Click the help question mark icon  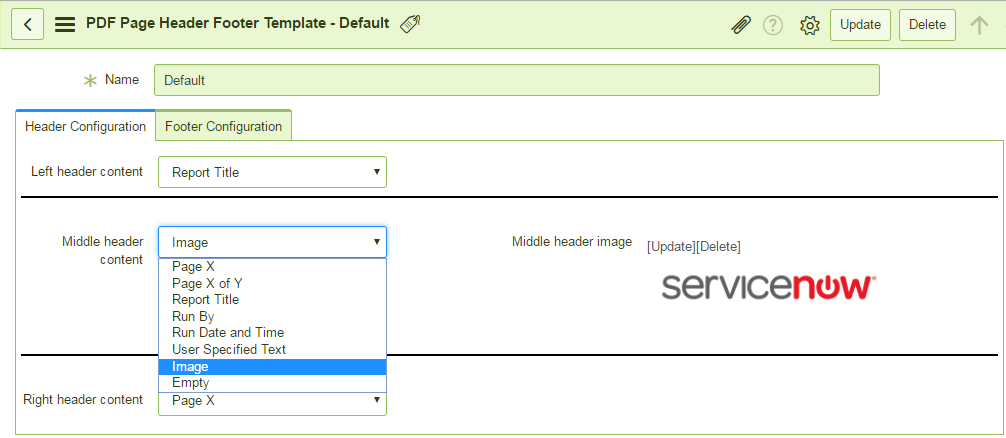coord(773,25)
